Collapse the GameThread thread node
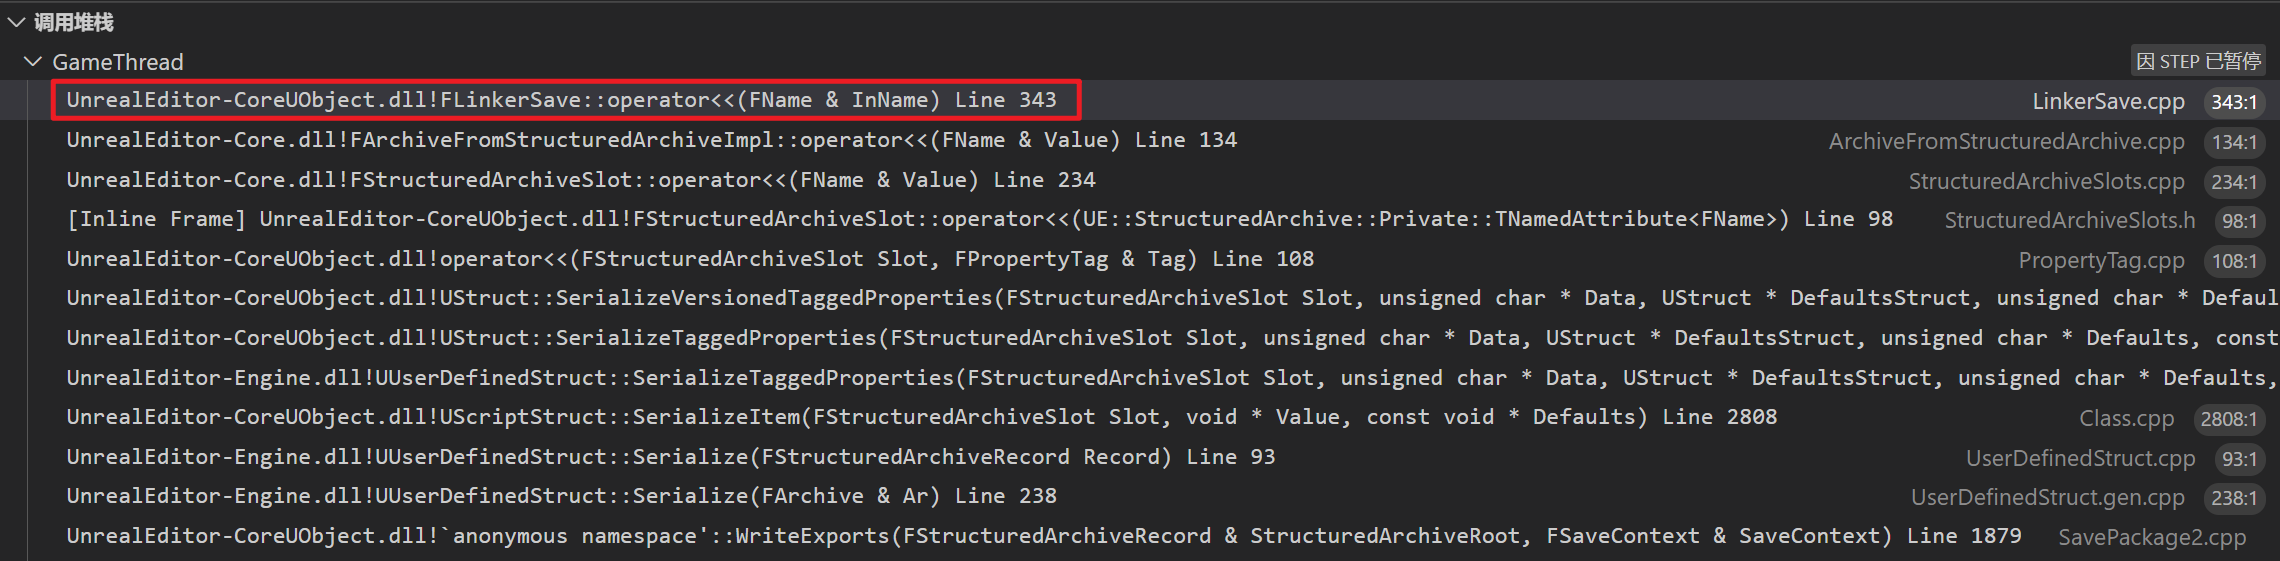Viewport: 2280px width, 561px height. (x=33, y=62)
